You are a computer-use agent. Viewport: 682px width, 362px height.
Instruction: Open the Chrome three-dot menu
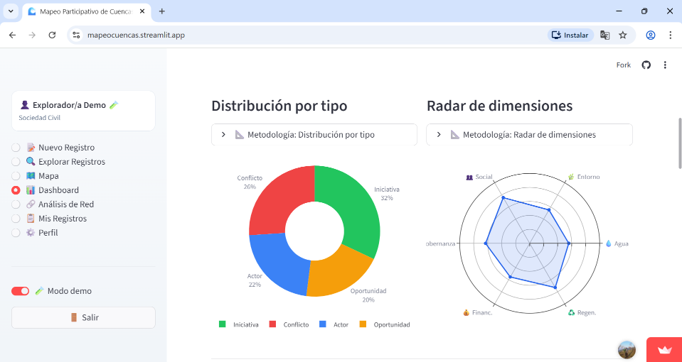[x=670, y=35]
